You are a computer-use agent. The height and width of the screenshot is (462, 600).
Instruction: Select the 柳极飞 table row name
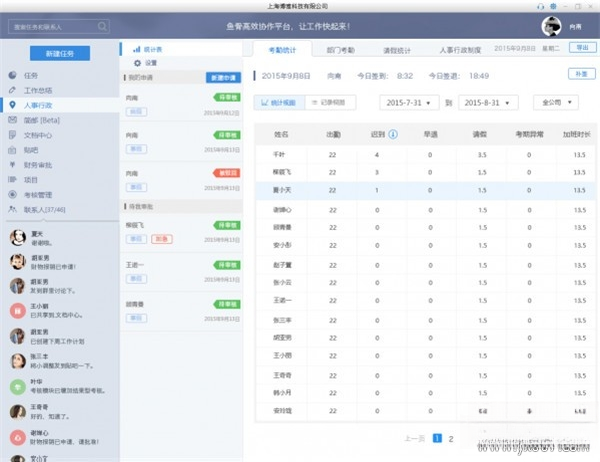(x=282, y=172)
